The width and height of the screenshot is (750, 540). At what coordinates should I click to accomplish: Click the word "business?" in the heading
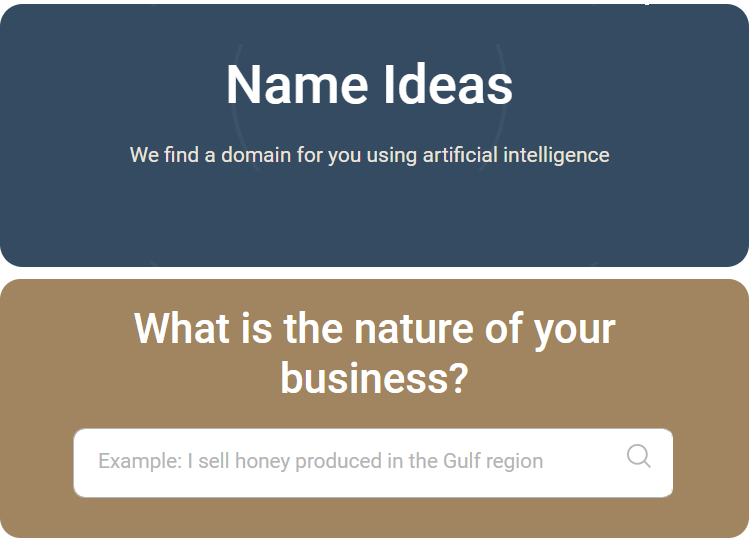tap(374, 378)
